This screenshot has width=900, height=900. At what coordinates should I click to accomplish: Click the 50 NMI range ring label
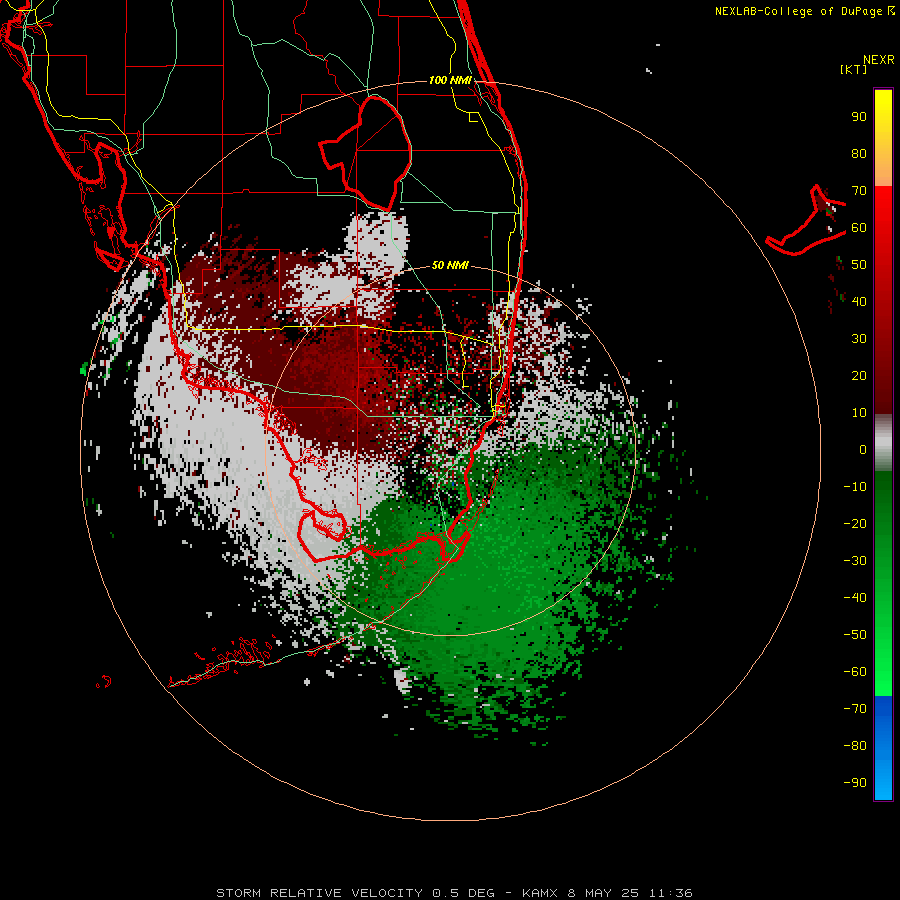click(450, 265)
